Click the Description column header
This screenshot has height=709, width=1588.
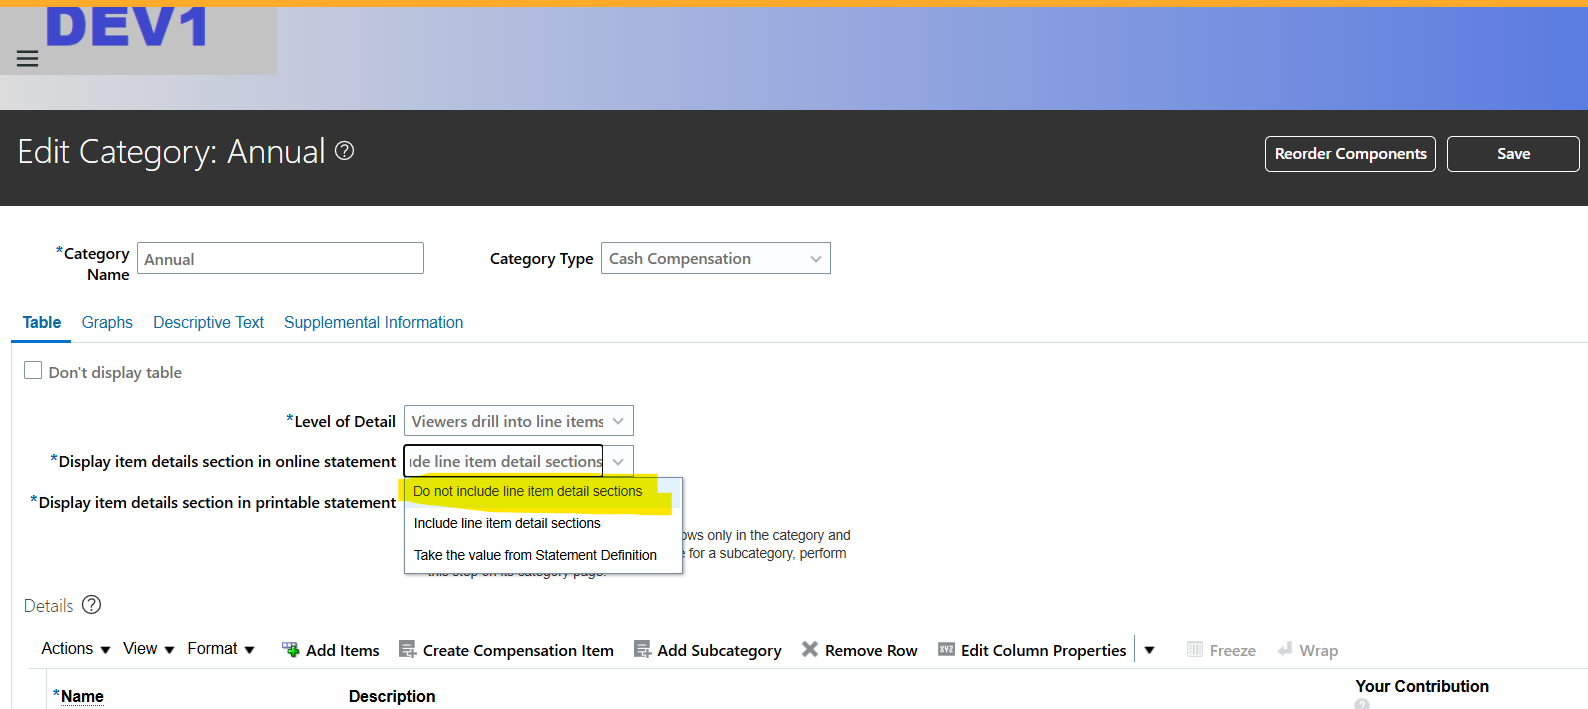coord(392,696)
